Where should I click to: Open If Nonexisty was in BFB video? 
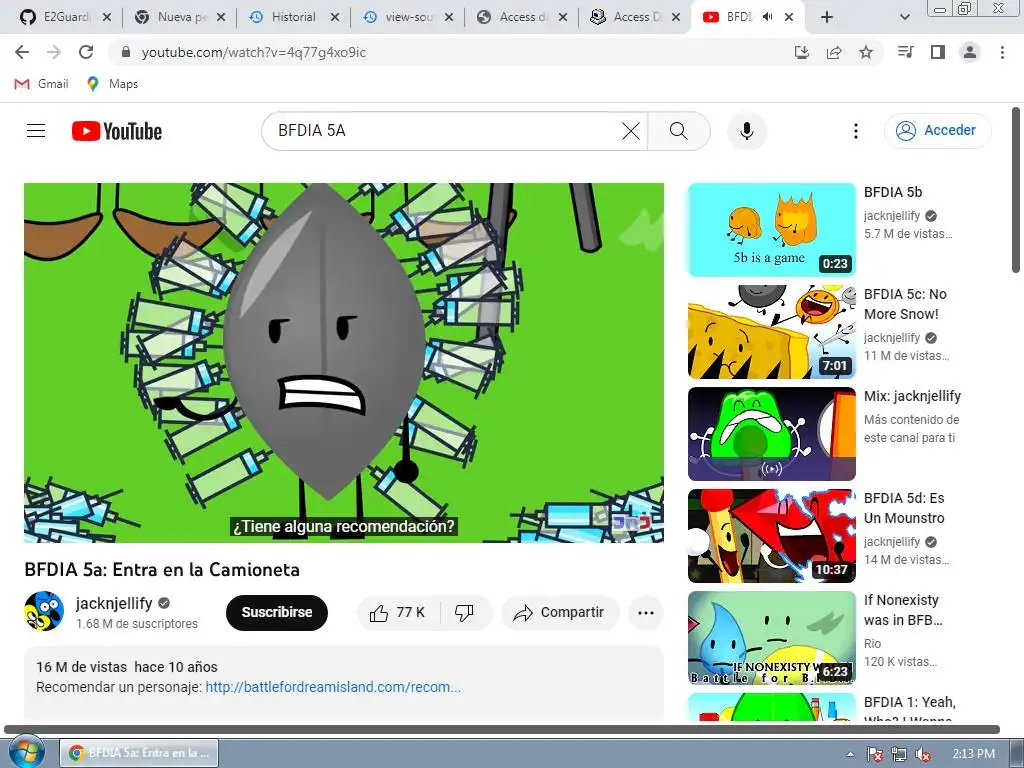772,637
